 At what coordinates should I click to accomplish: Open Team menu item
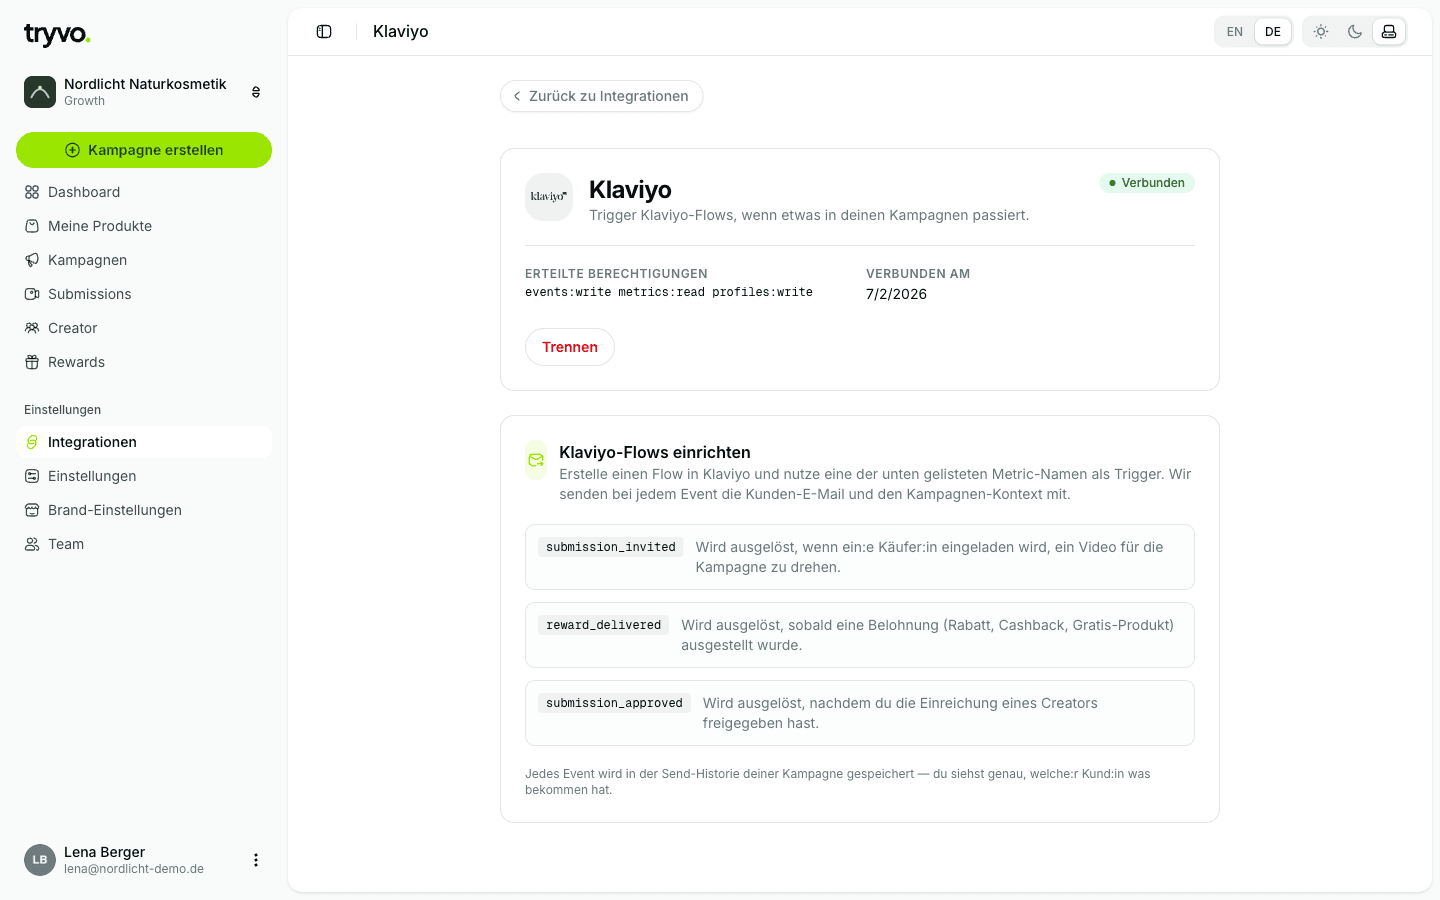(144, 544)
